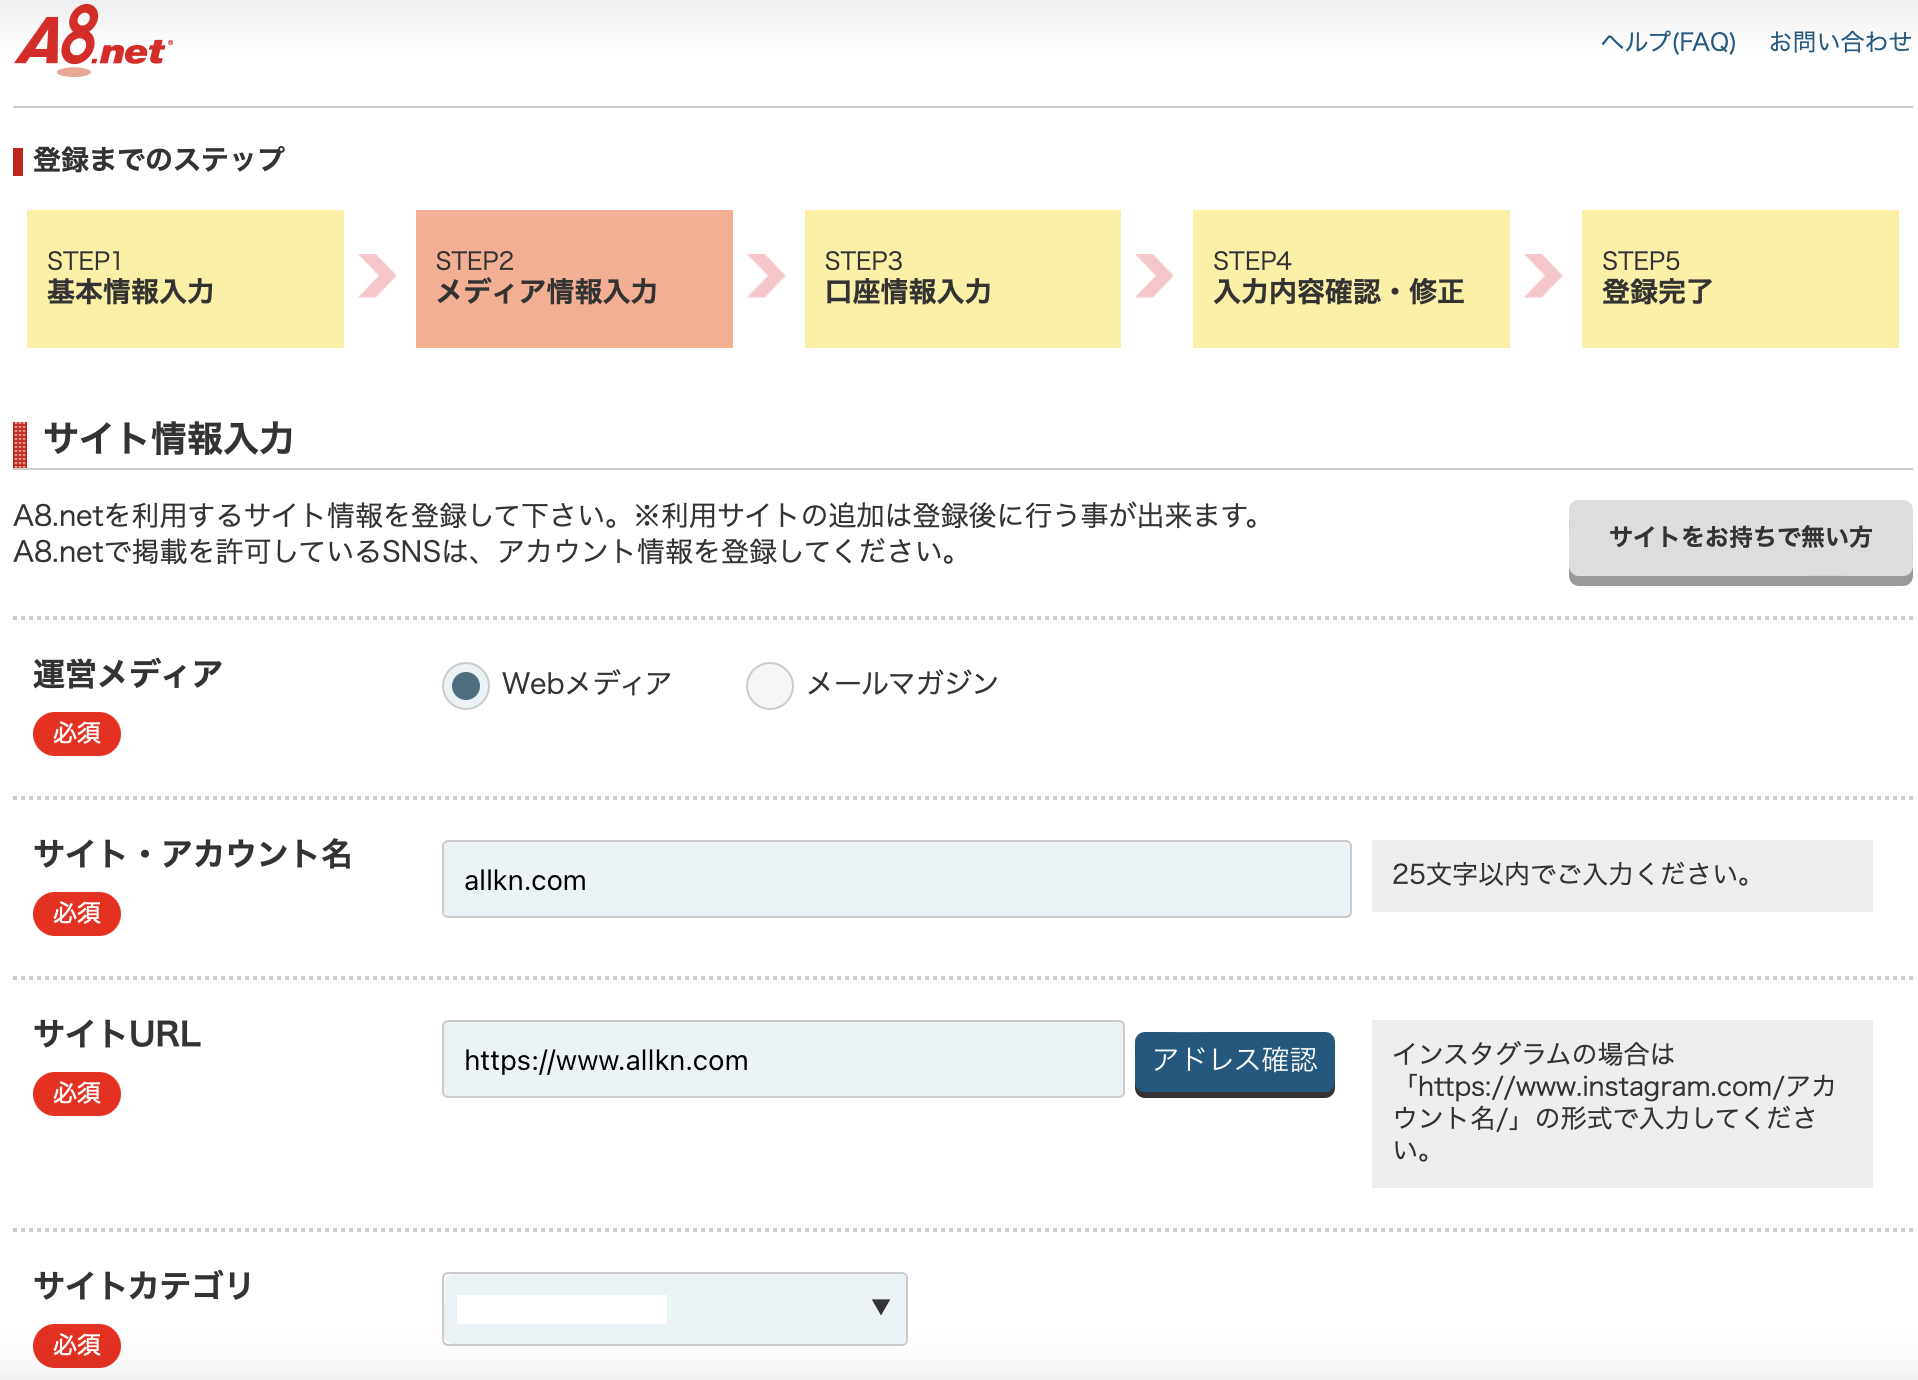This screenshot has height=1380, width=1918.
Task: Select the STEP2 メディア情報入力 step
Action: click(x=574, y=278)
